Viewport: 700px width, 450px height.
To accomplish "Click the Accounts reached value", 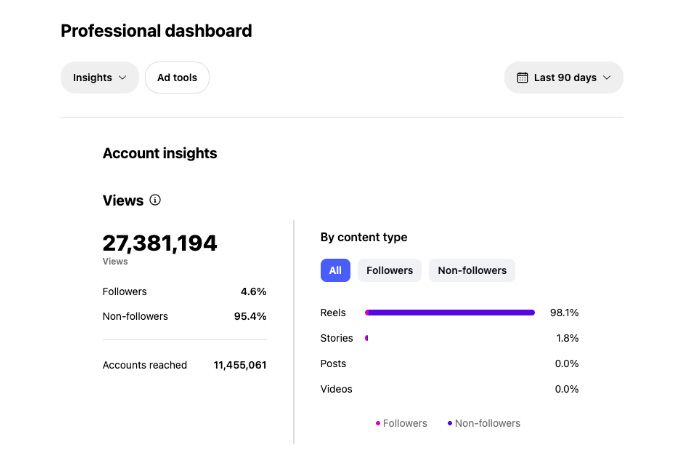I will pyautogui.click(x=240, y=365).
